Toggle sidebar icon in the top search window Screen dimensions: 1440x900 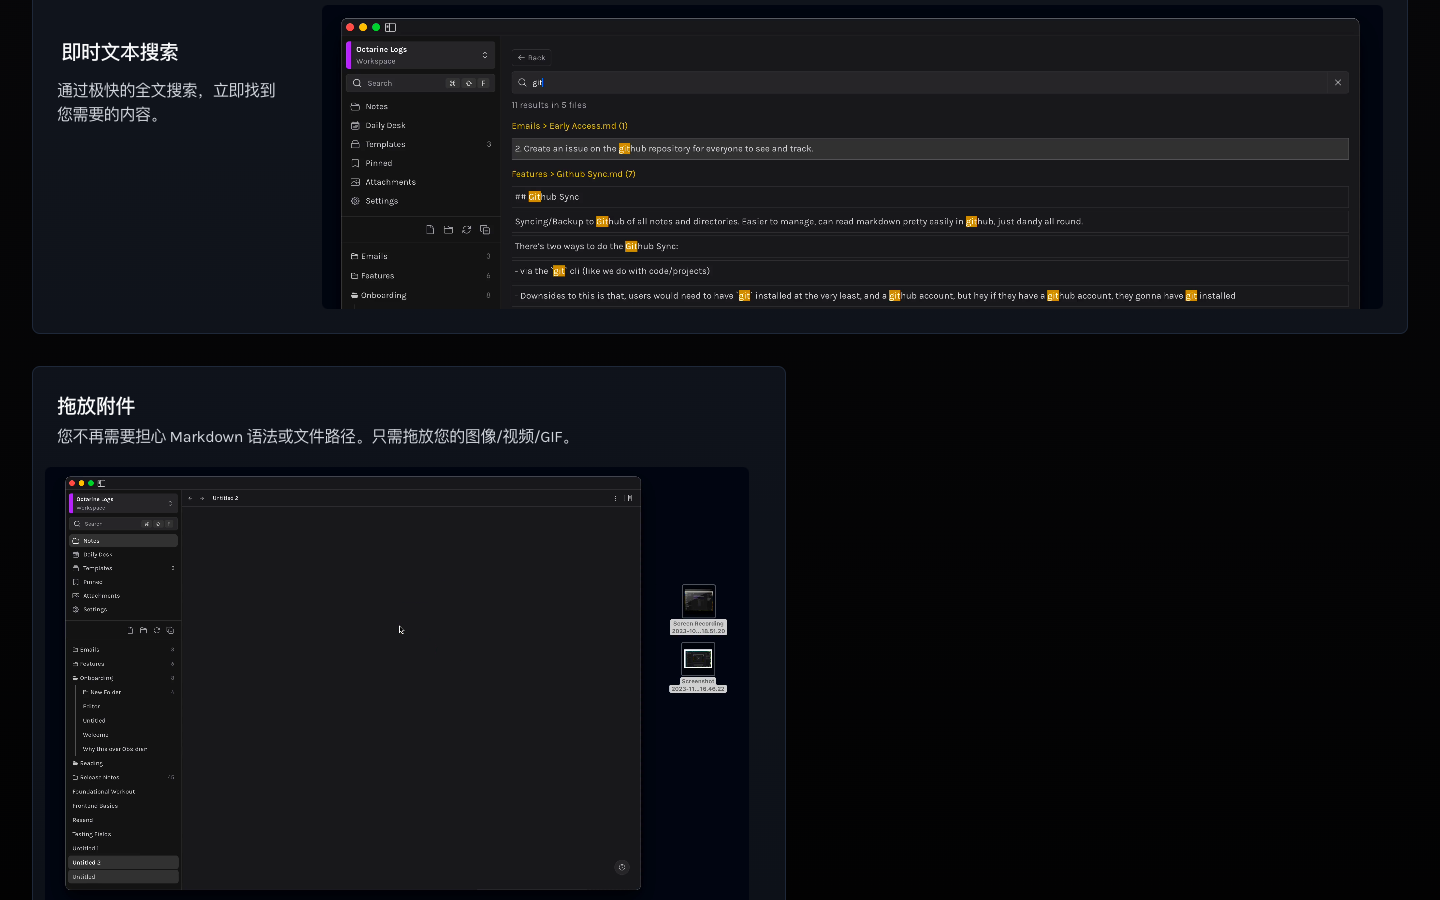point(391,27)
